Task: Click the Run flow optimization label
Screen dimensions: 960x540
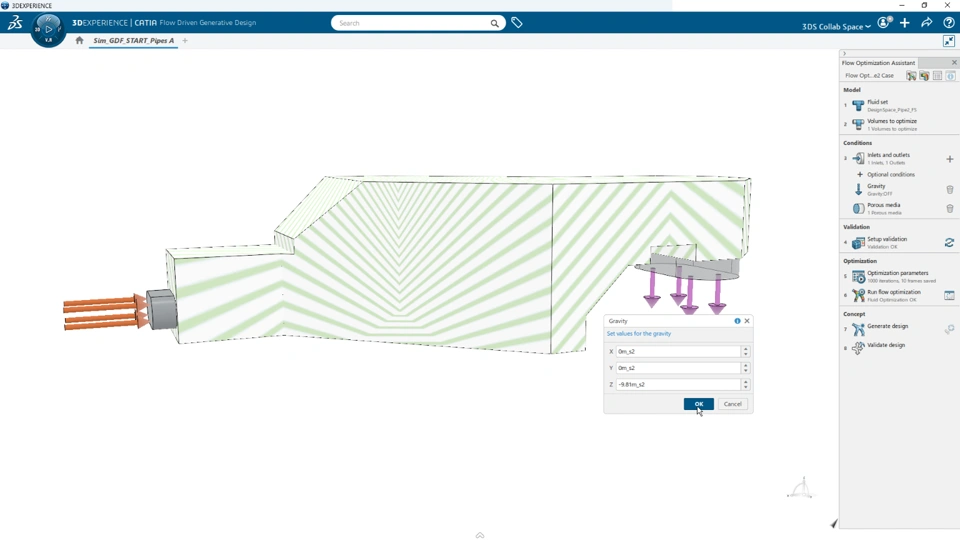Action: pyautogui.click(x=894, y=292)
